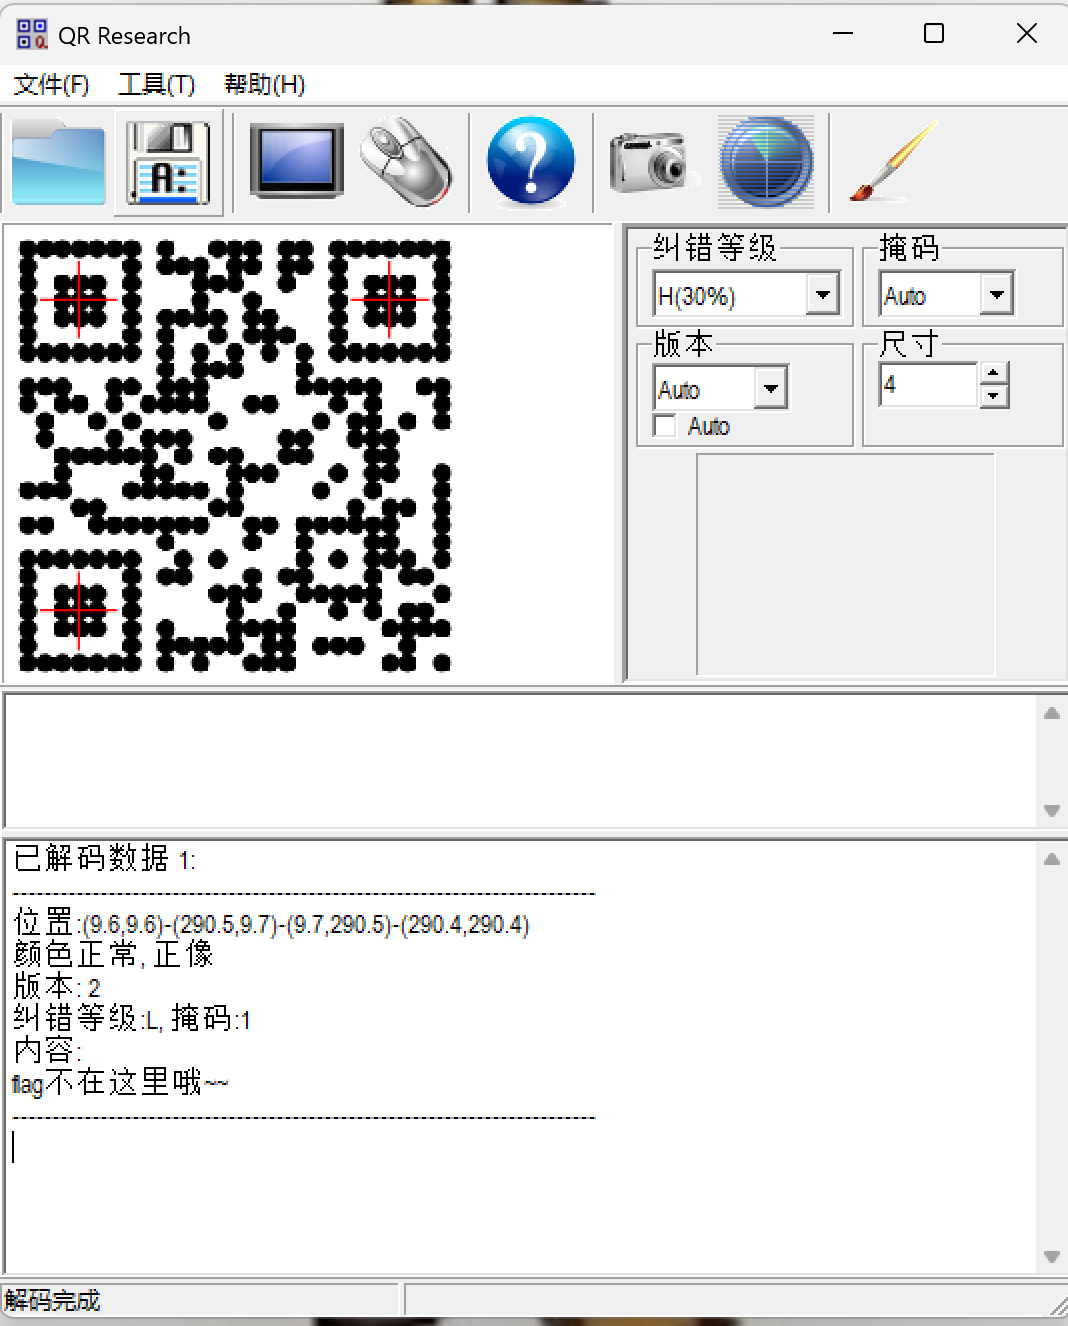Click the QR Research app title icon
The image size is (1068, 1326).
[x=32, y=35]
